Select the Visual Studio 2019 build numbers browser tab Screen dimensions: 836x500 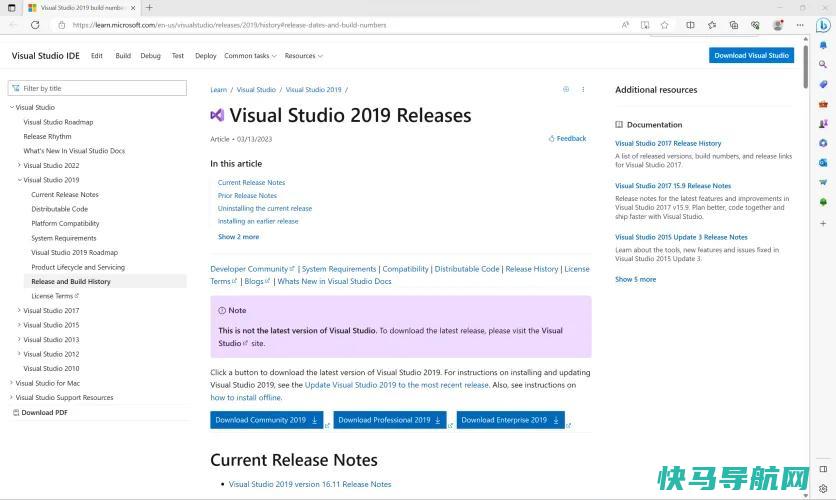click(82, 8)
